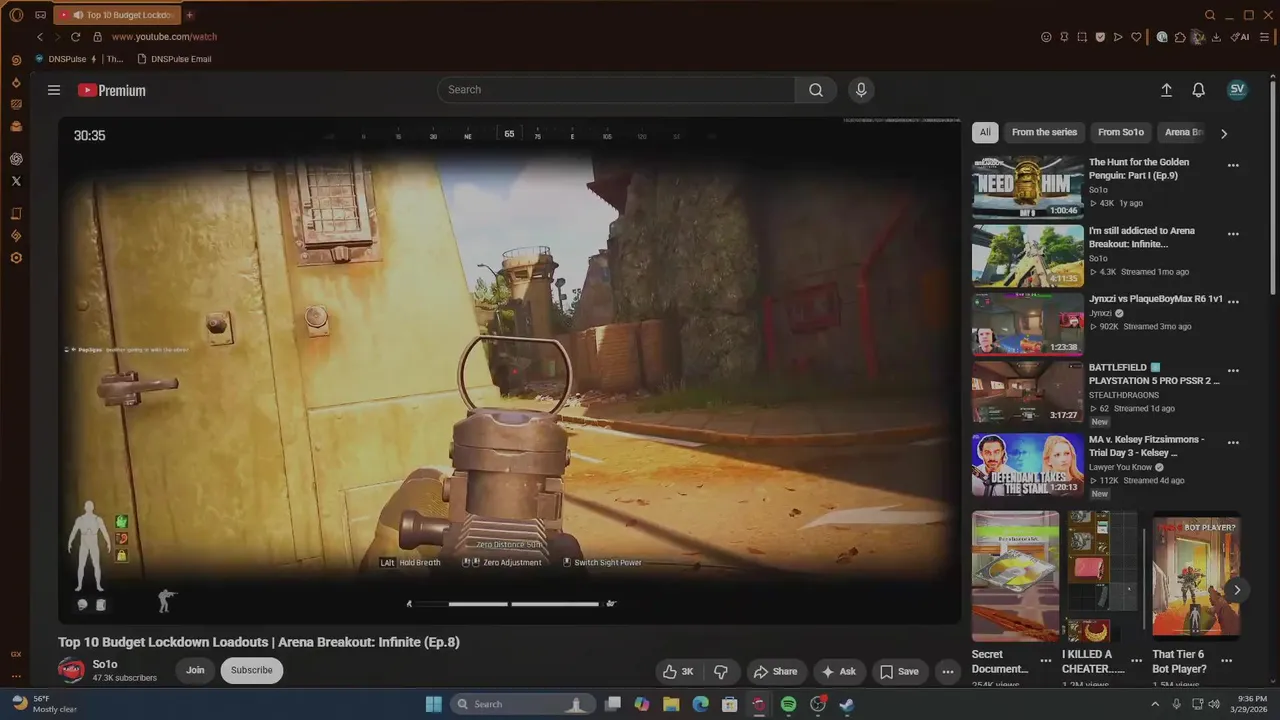Select the All filter chip

pos(985,132)
